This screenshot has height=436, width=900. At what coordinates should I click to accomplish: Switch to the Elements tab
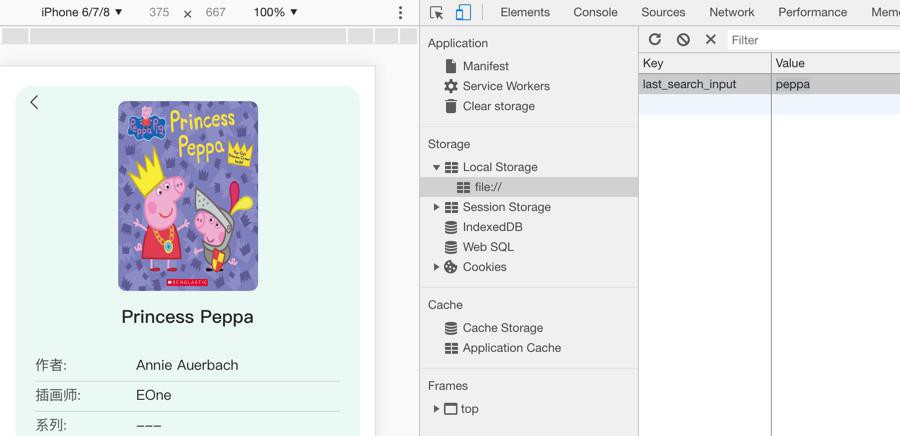tap(525, 12)
